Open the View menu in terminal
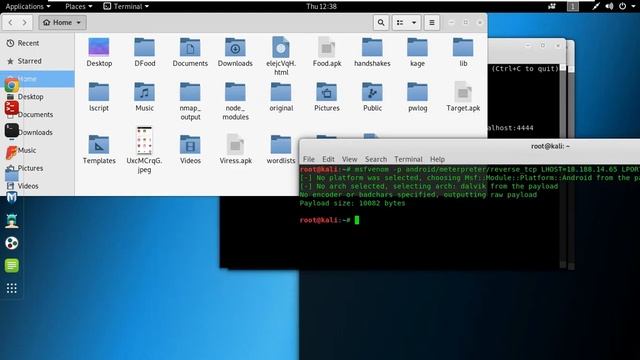Image resolution: width=640 pixels, height=360 pixels. [x=349, y=159]
